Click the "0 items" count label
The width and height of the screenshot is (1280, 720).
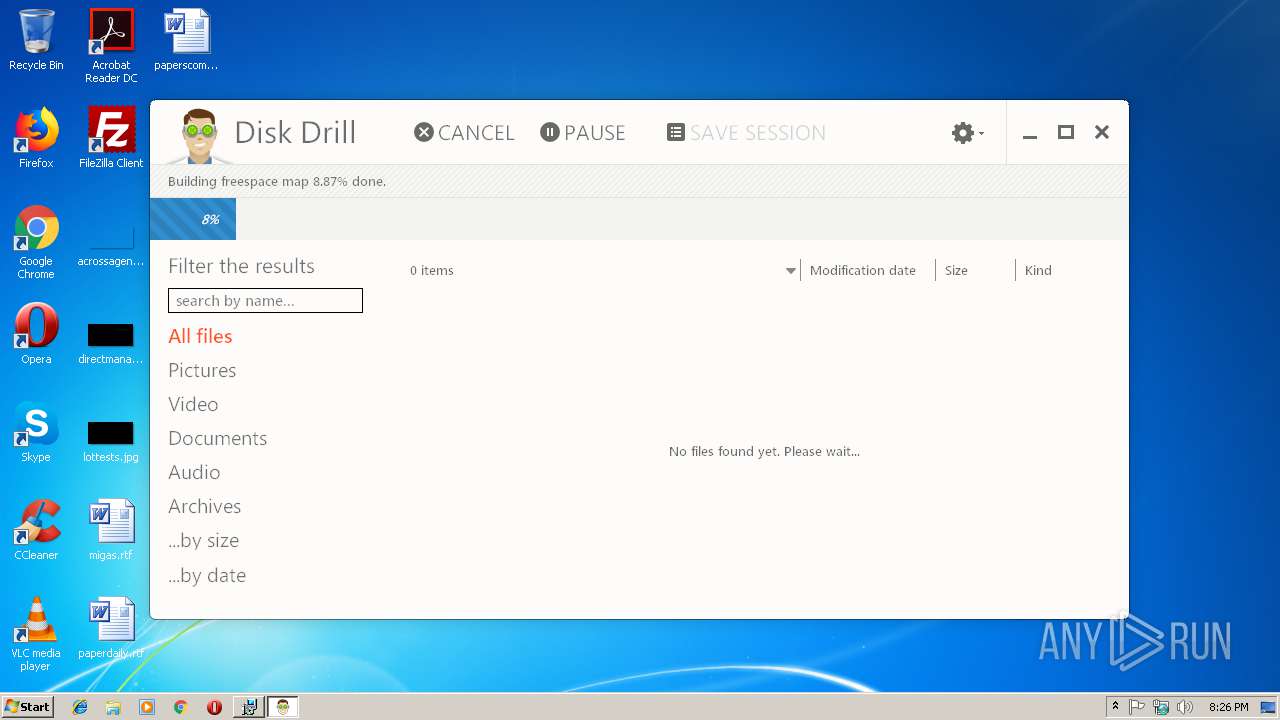432,270
